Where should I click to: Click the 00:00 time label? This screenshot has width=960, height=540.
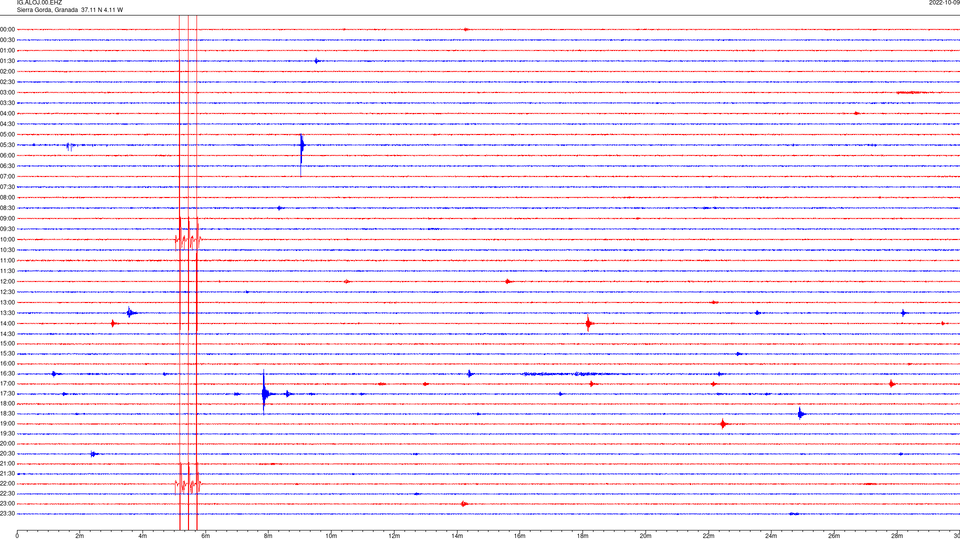point(8,29)
